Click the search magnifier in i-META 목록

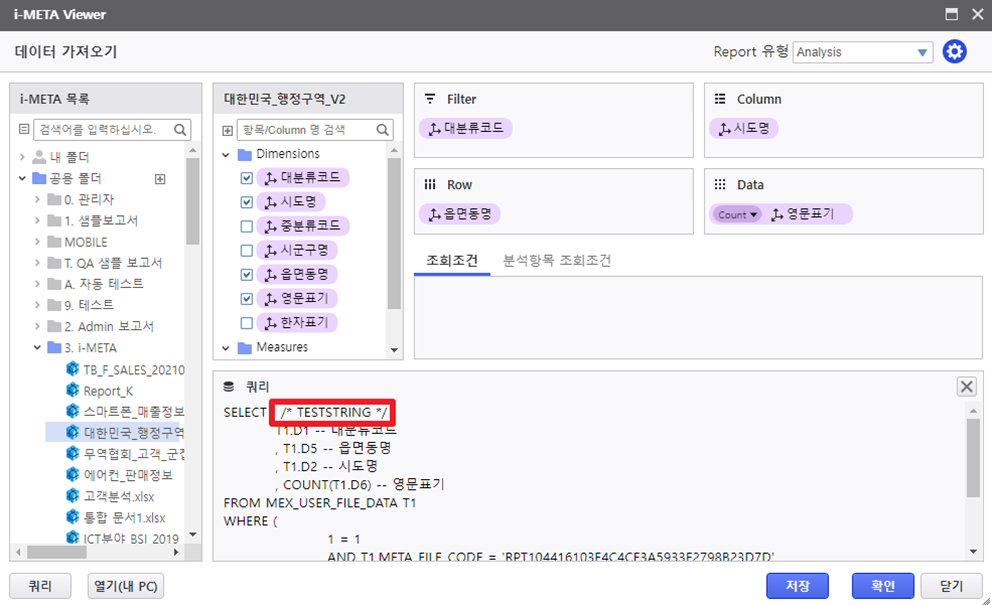point(181,130)
